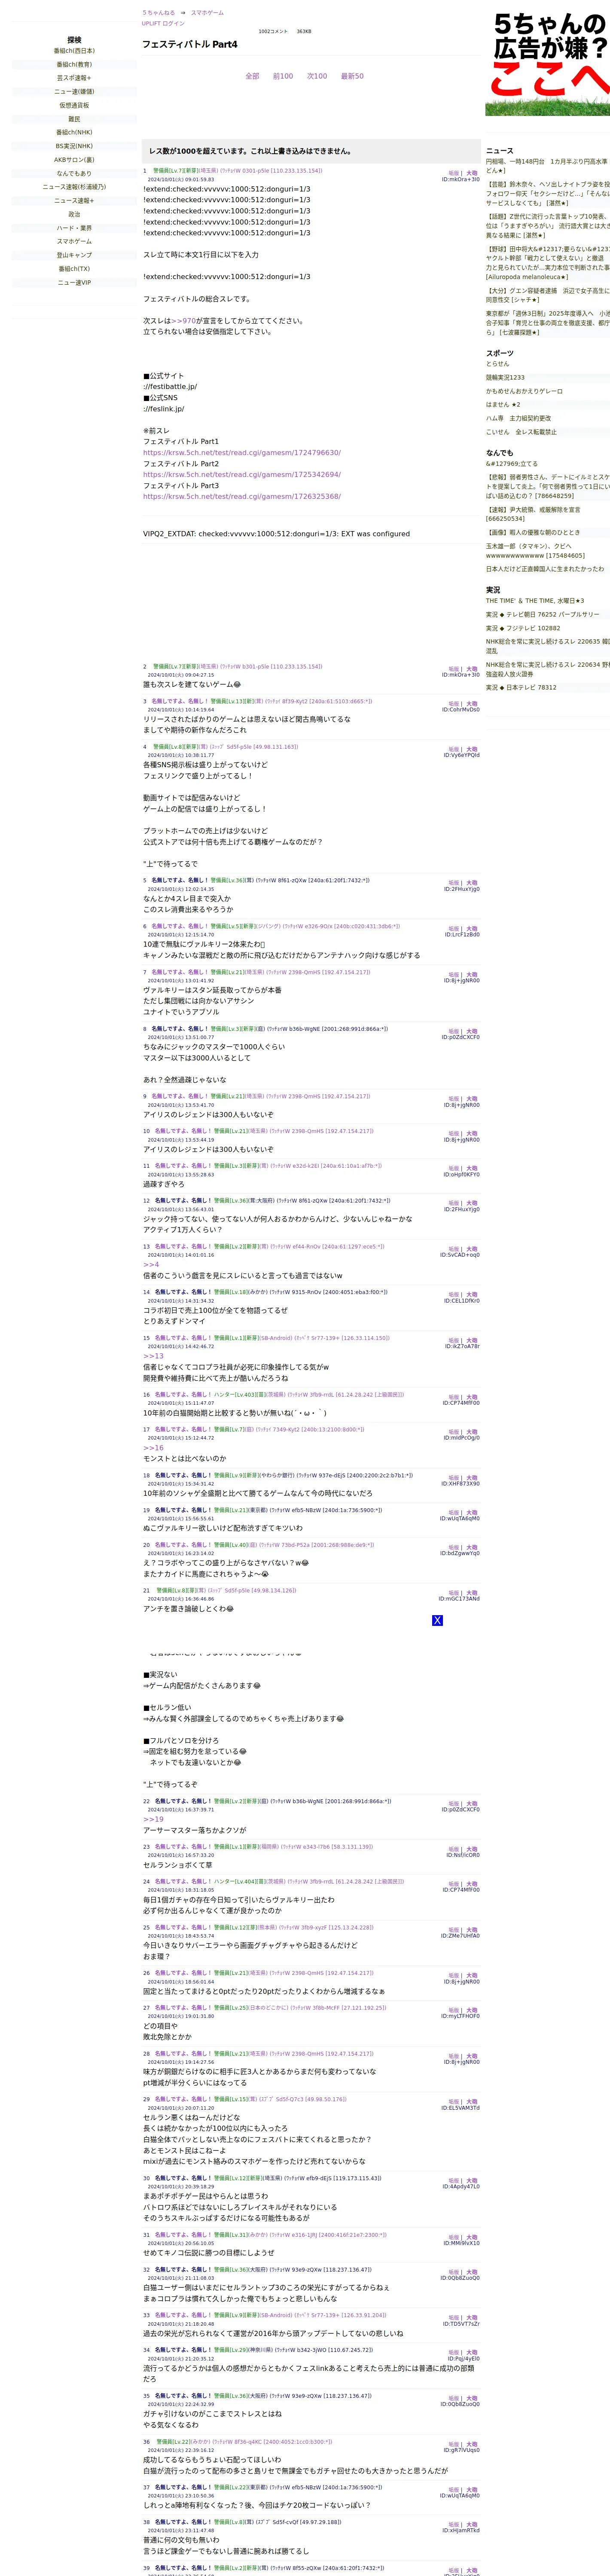Open フェスティバトル Part1 thread URL
This screenshot has height=2576, width=610.
tap(241, 453)
